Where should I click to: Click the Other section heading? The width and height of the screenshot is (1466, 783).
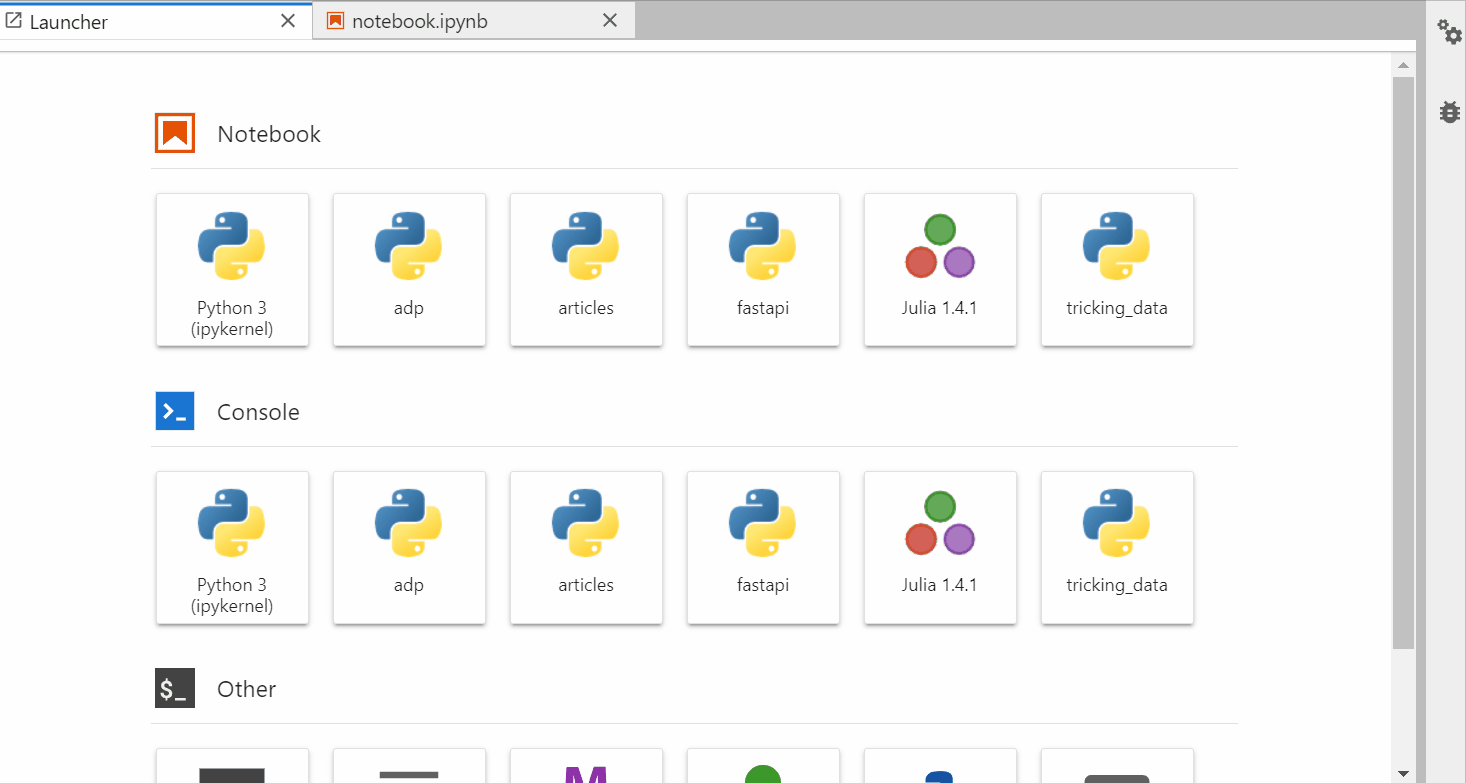click(x=246, y=689)
